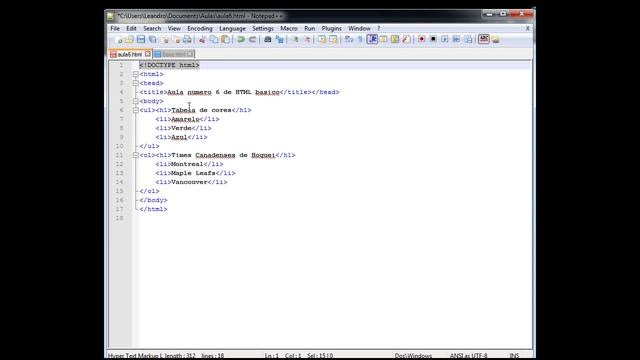The height and width of the screenshot is (360, 640).
Task: Click the Zoom In toolbar icon
Action: click(x=295, y=40)
